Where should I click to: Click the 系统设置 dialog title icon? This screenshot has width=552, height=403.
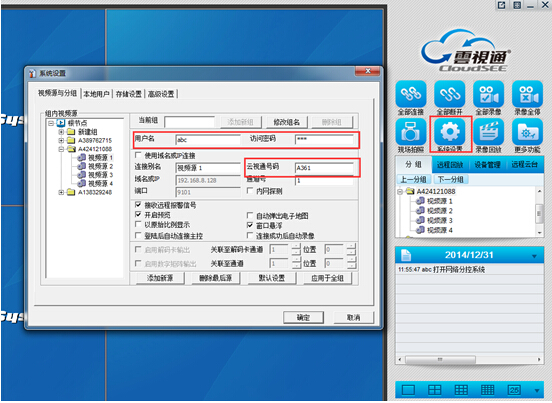[x=33, y=73]
